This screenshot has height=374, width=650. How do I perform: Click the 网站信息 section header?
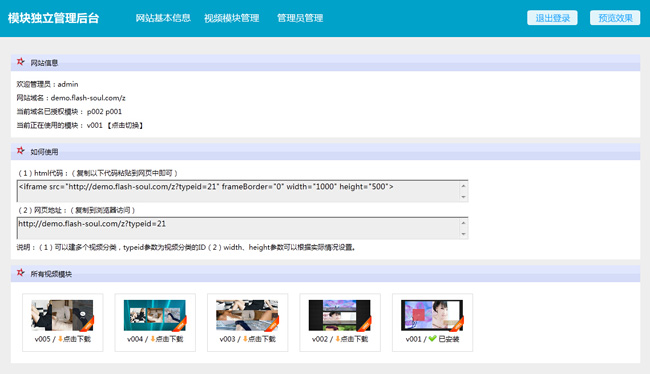point(325,63)
